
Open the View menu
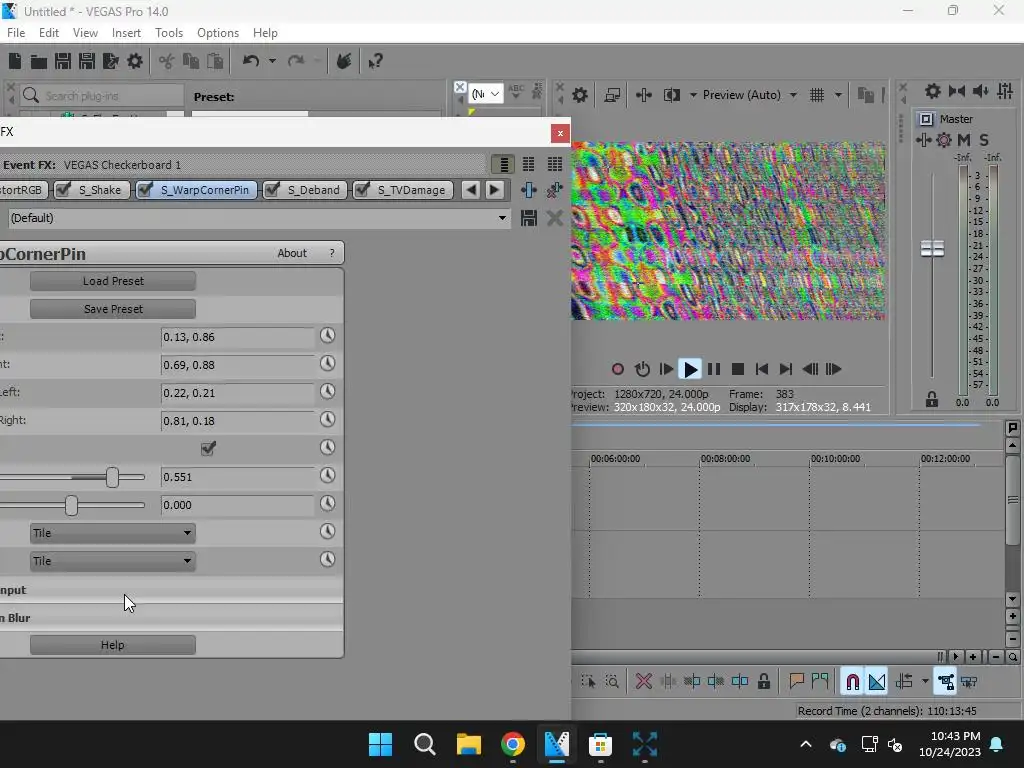pos(85,33)
